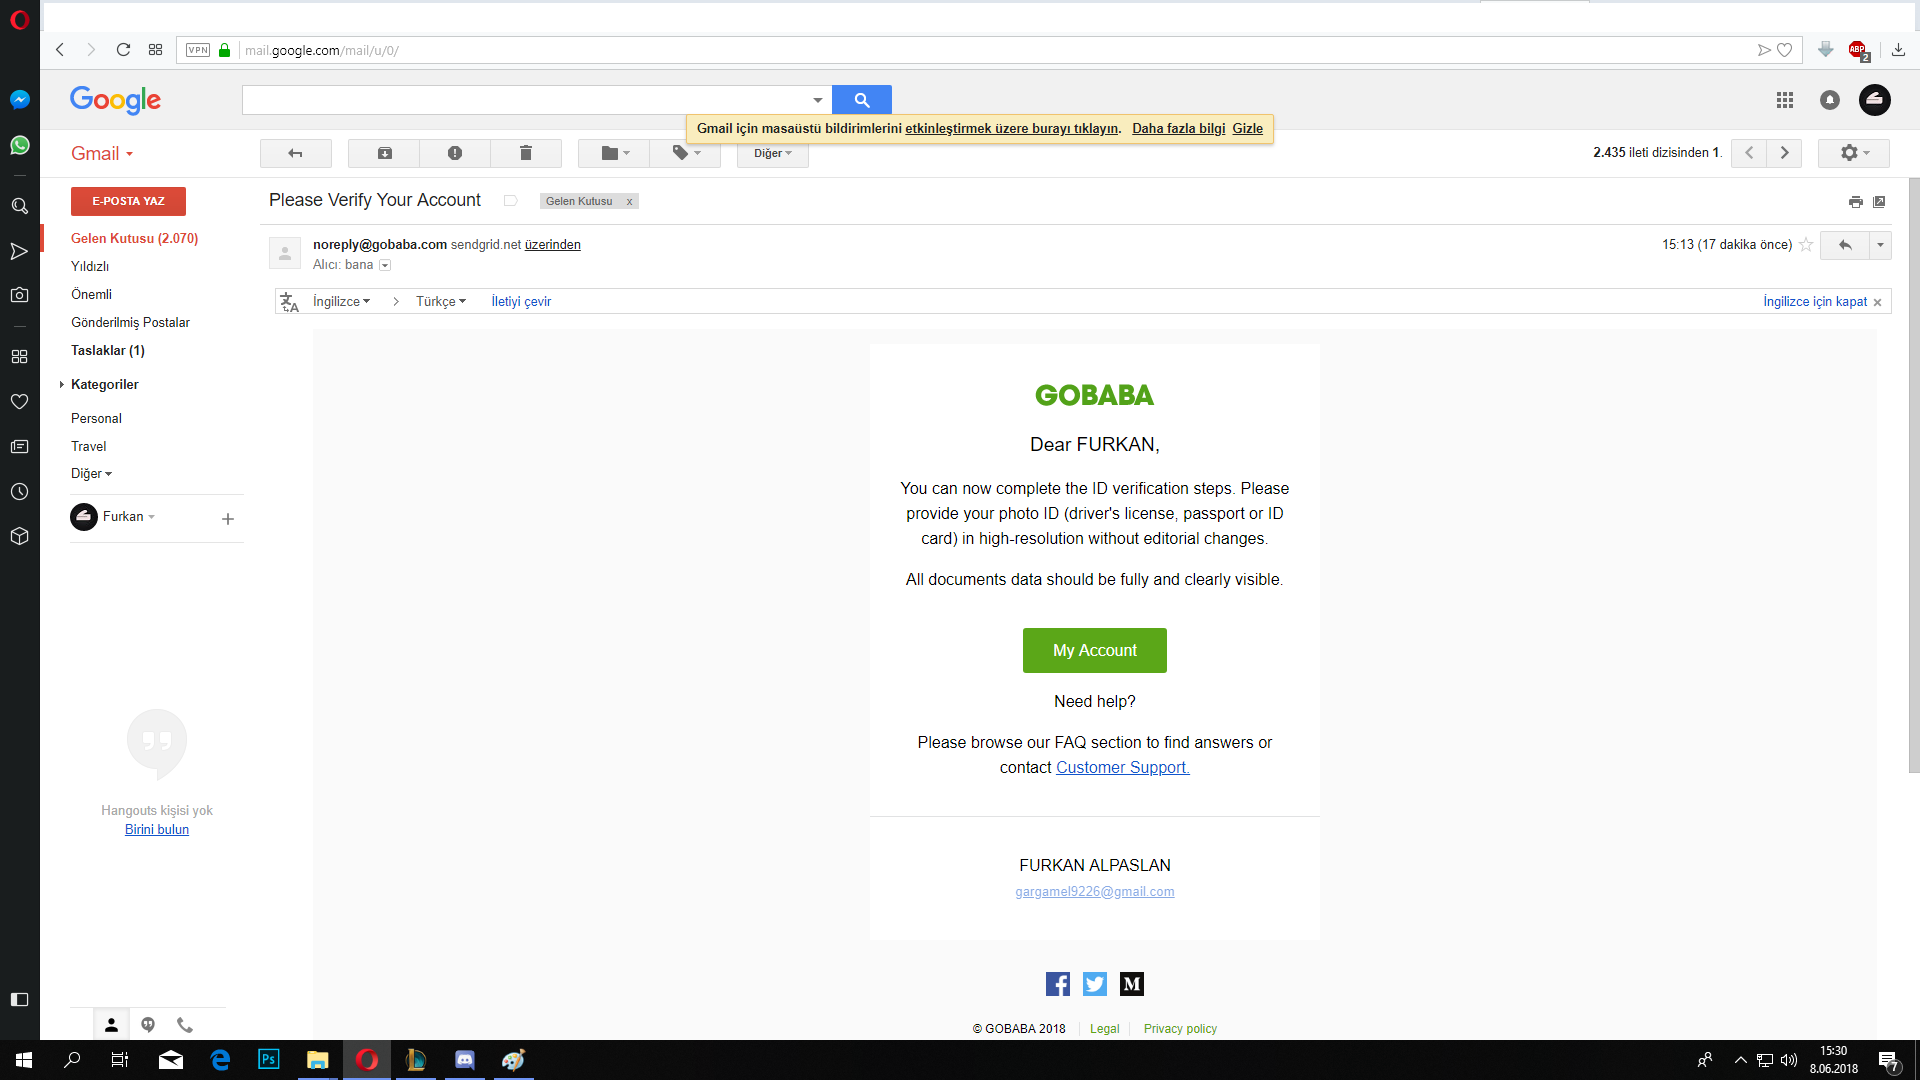1920x1080 pixels.
Task: Click the Archive icon in toolbar
Action: (384, 153)
